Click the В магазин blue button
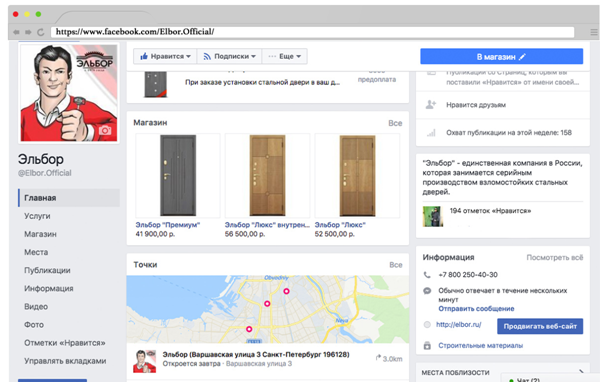This screenshot has width=605, height=384. (x=501, y=57)
